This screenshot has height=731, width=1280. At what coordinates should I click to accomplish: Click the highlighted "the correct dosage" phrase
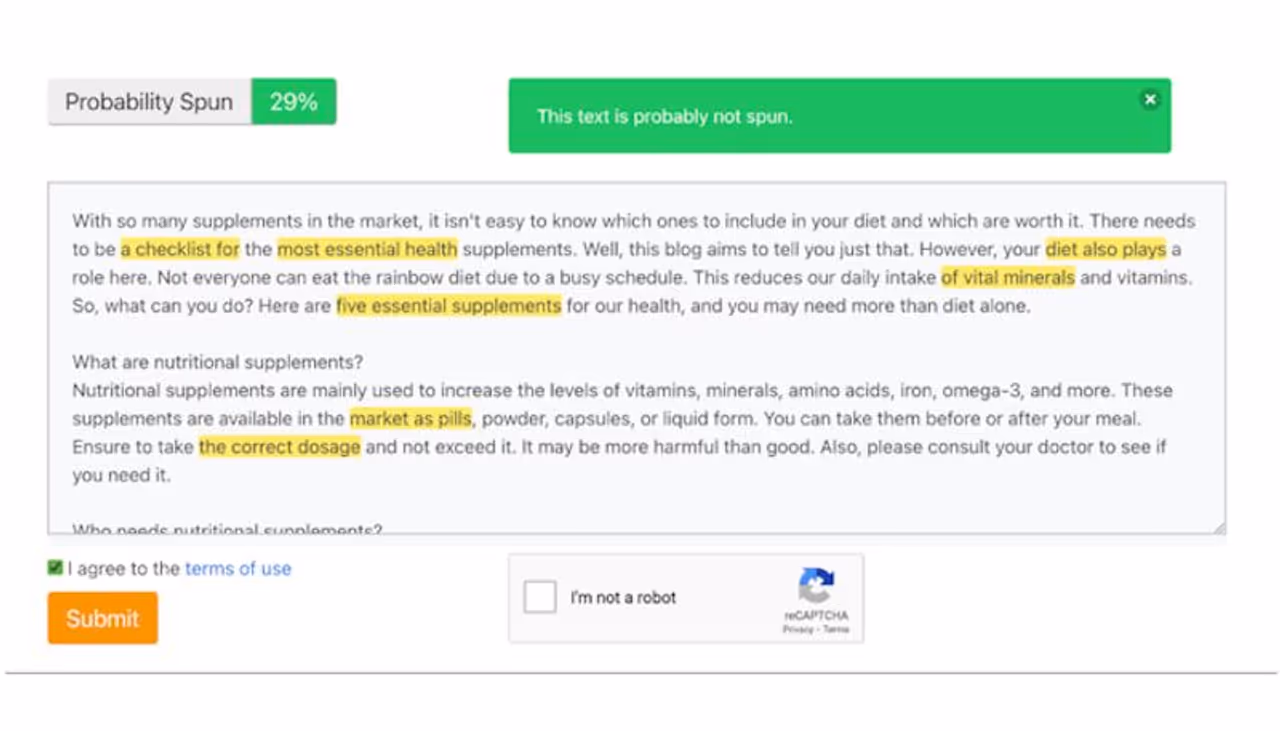point(279,447)
